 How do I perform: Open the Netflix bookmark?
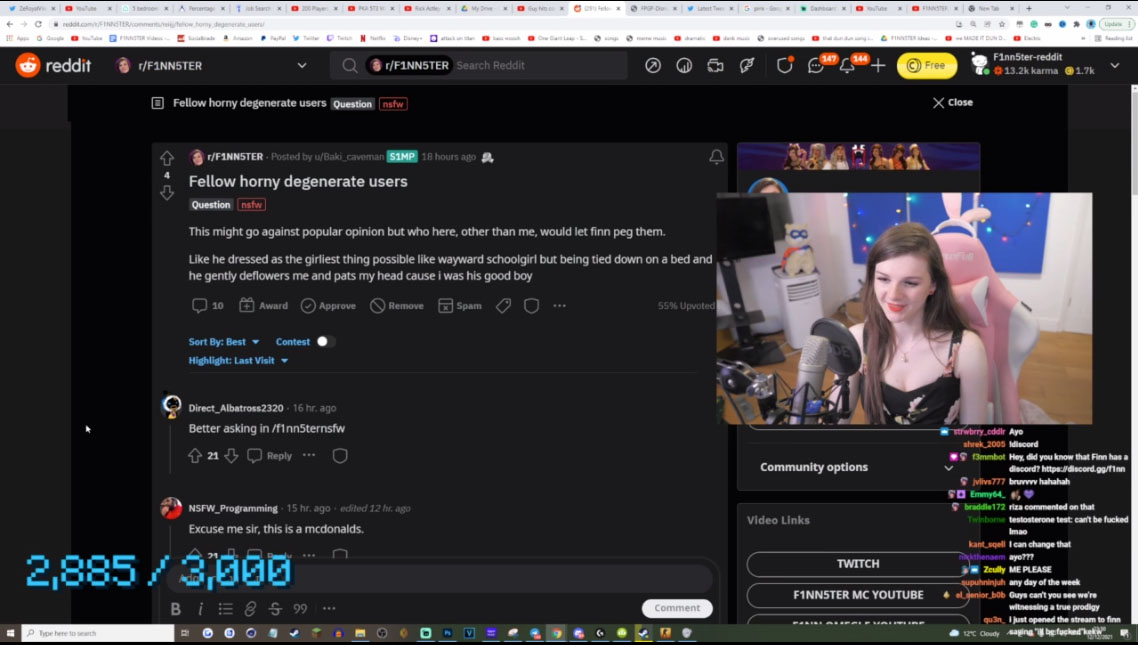(374, 38)
